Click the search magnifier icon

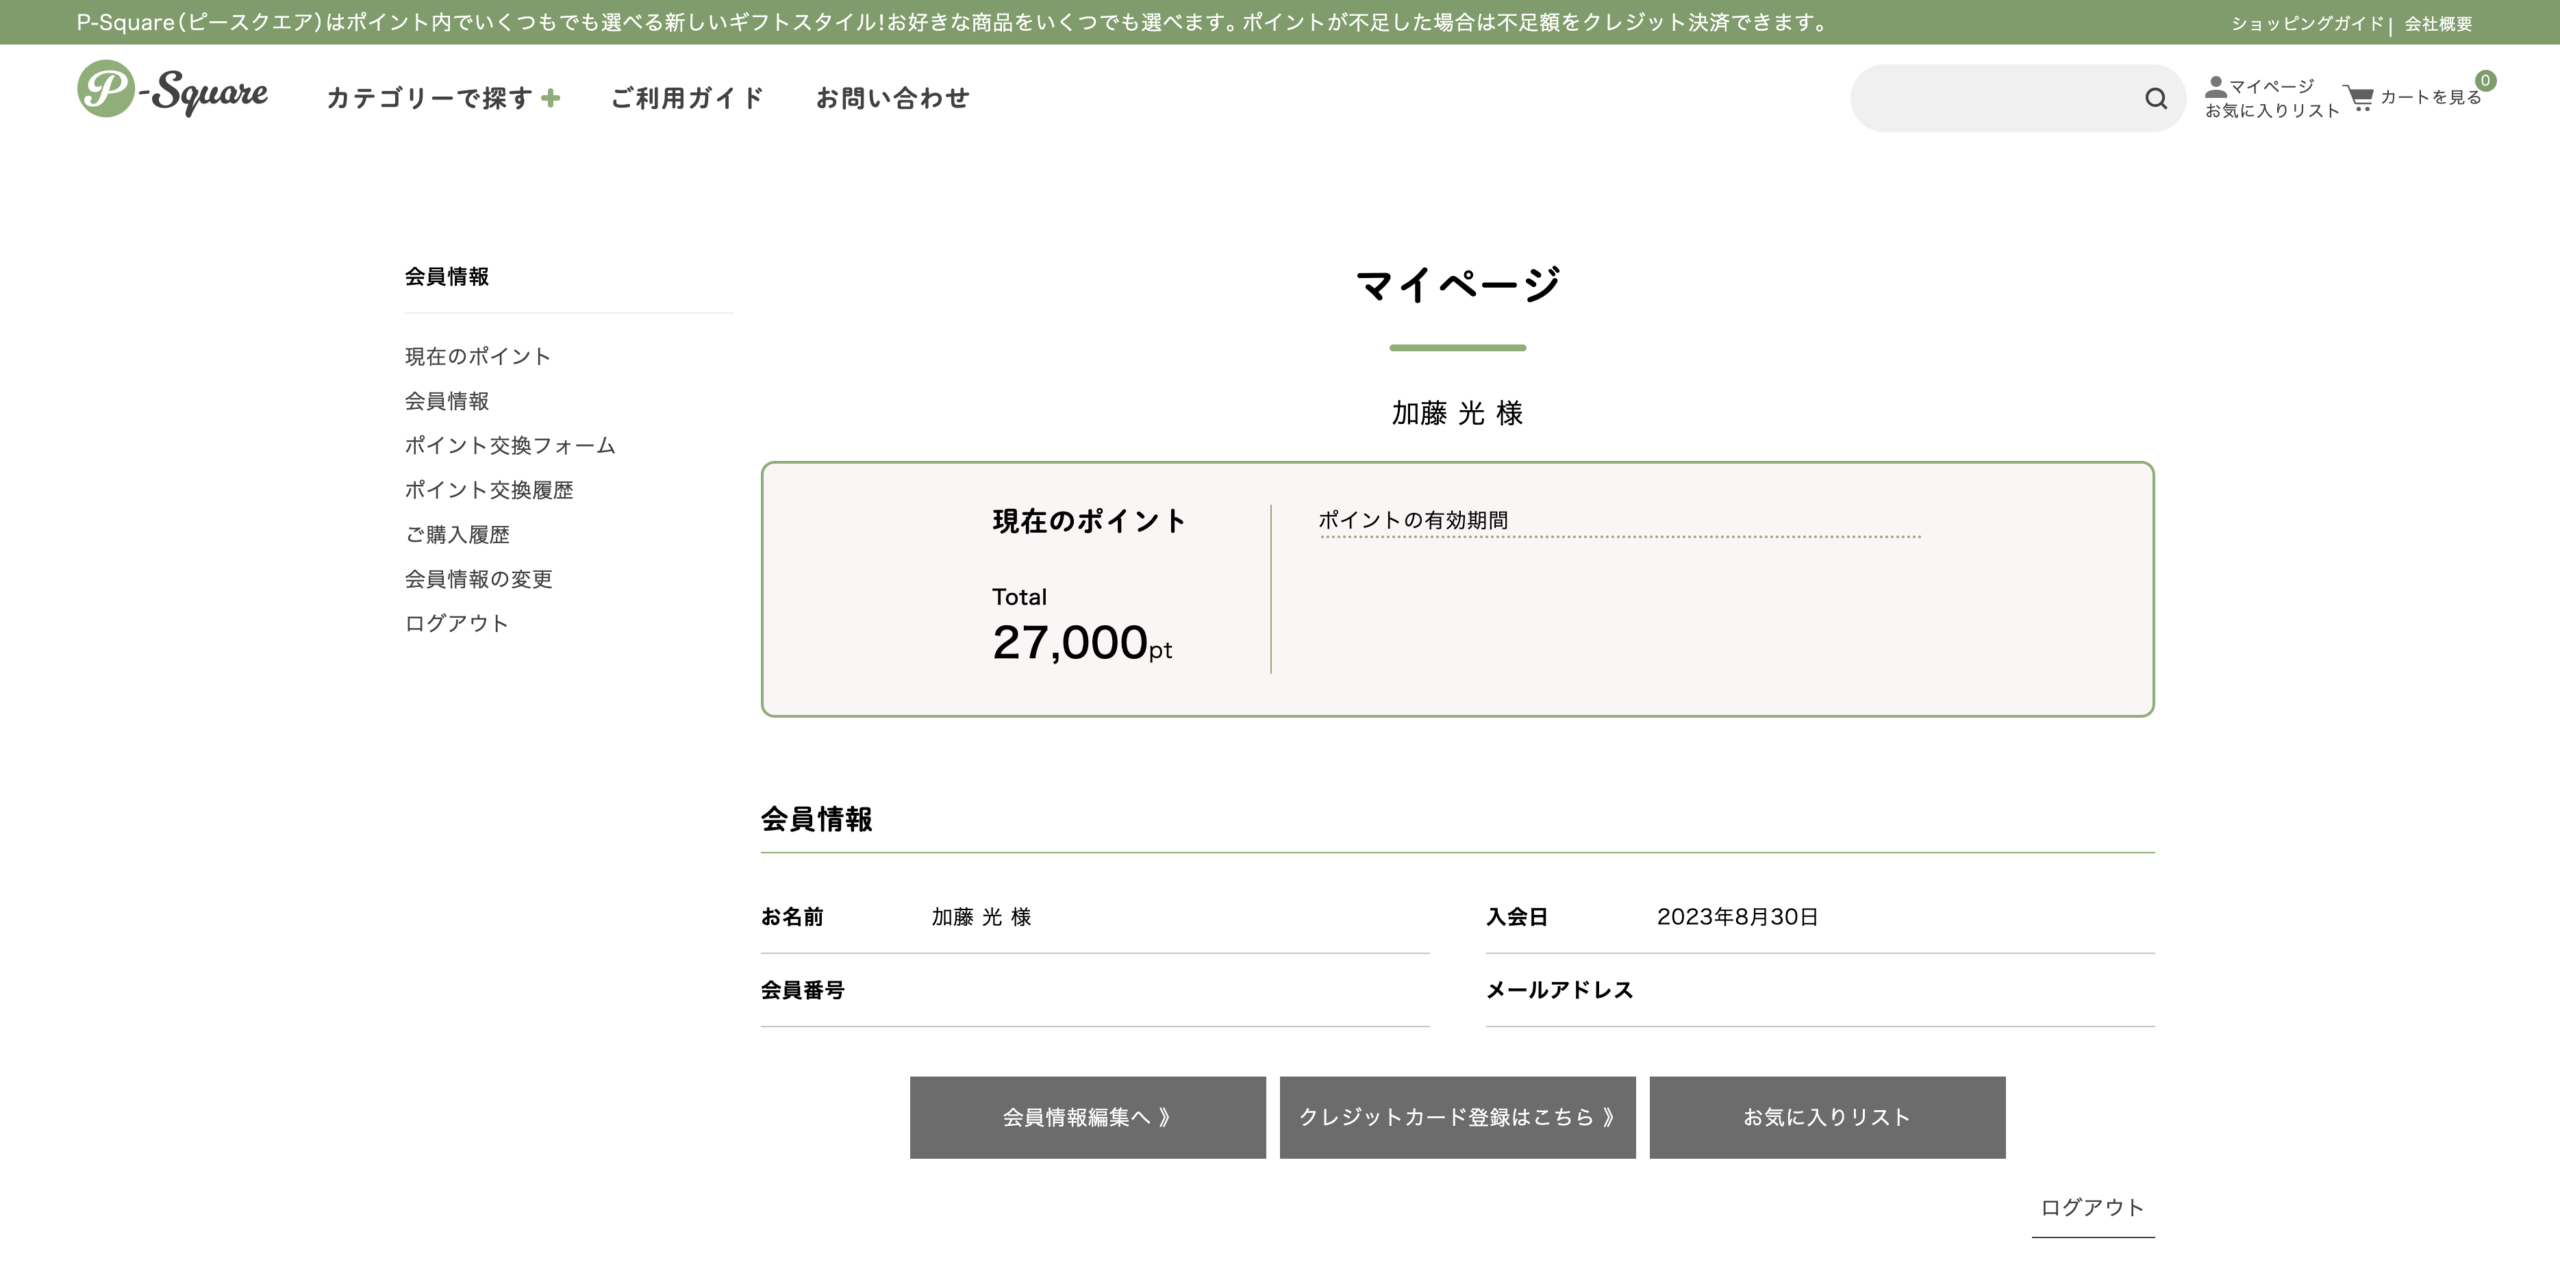point(2155,98)
